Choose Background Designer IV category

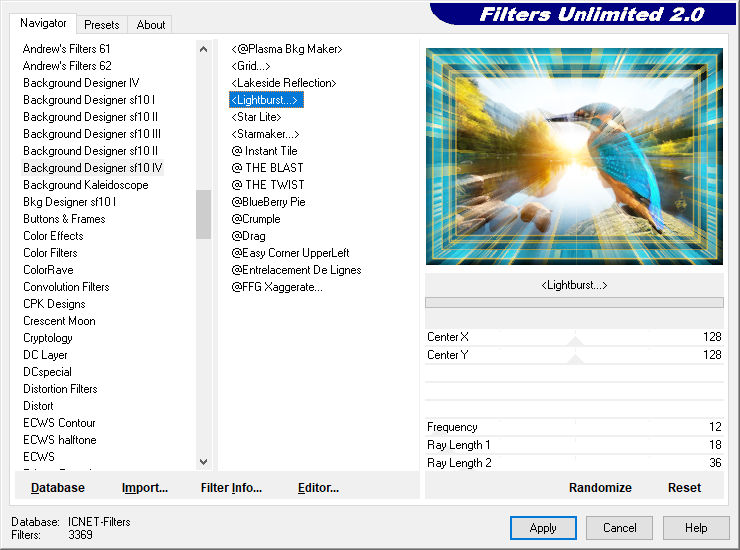[x=81, y=83]
